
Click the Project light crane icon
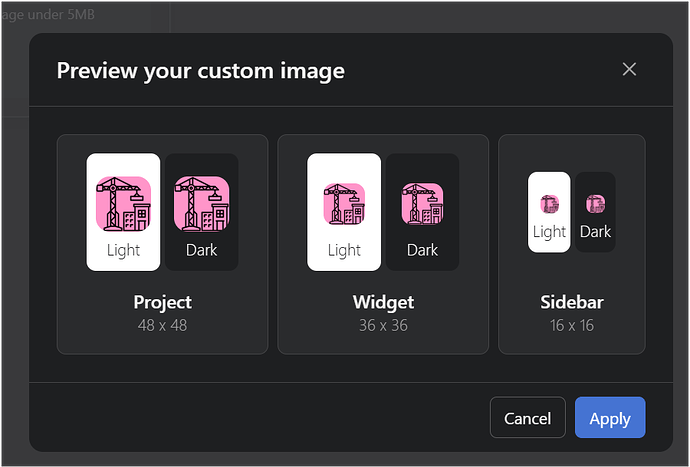(123, 203)
